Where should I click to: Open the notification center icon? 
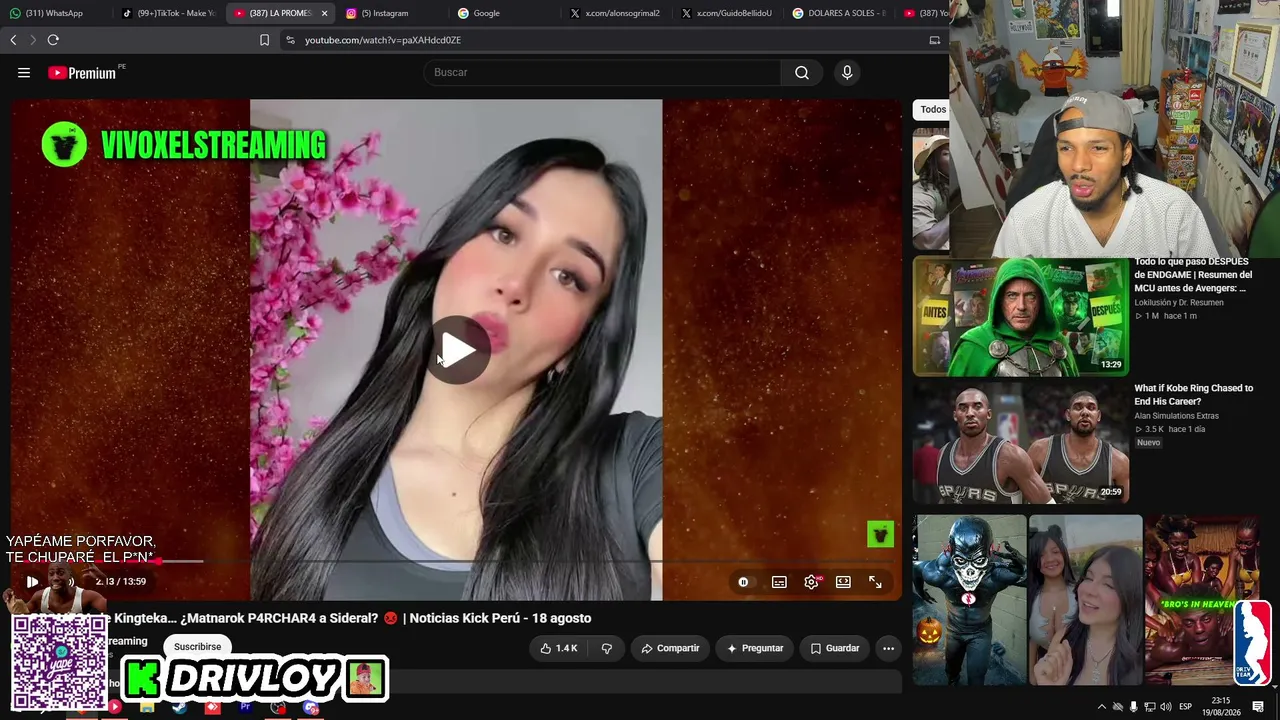point(1258,707)
